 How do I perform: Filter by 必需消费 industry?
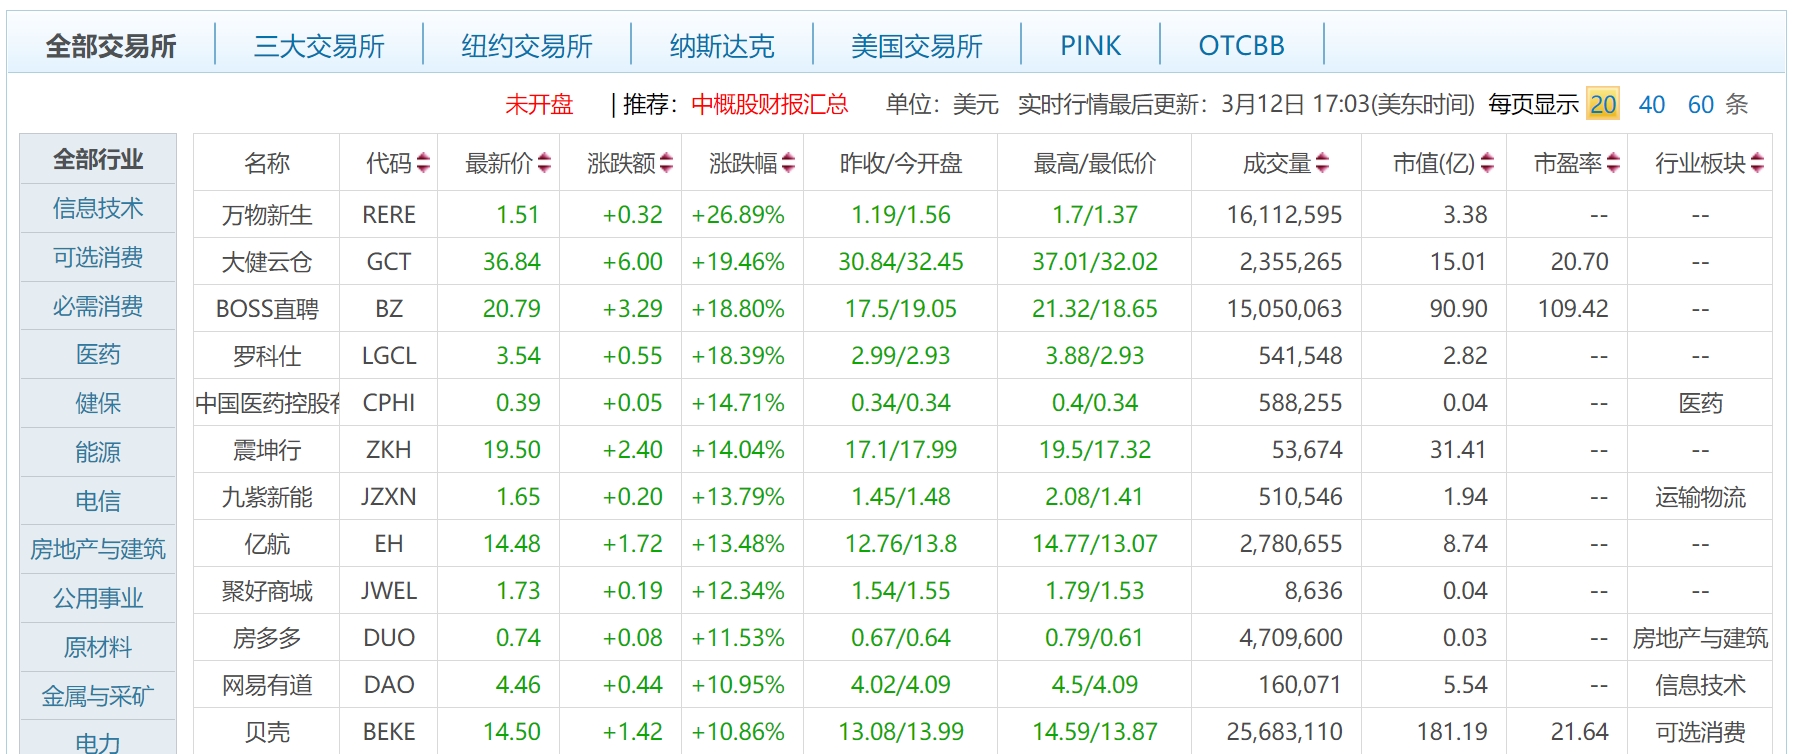click(98, 306)
